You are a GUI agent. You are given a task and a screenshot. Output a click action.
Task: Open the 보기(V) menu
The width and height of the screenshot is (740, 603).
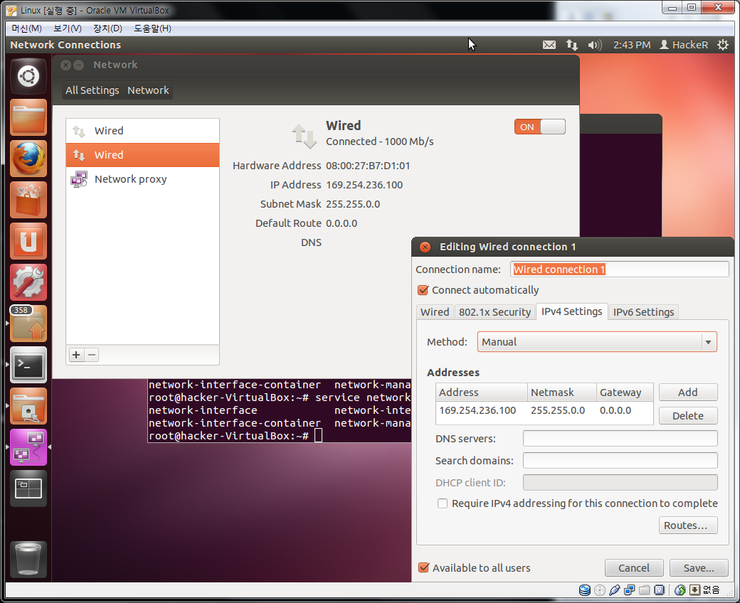(x=67, y=29)
